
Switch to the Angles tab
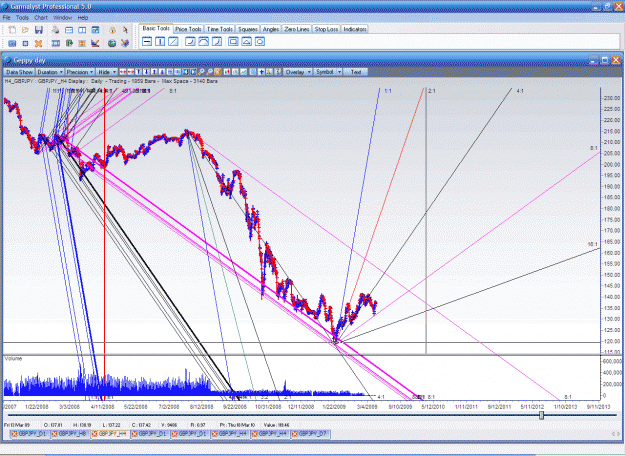pyautogui.click(x=271, y=29)
